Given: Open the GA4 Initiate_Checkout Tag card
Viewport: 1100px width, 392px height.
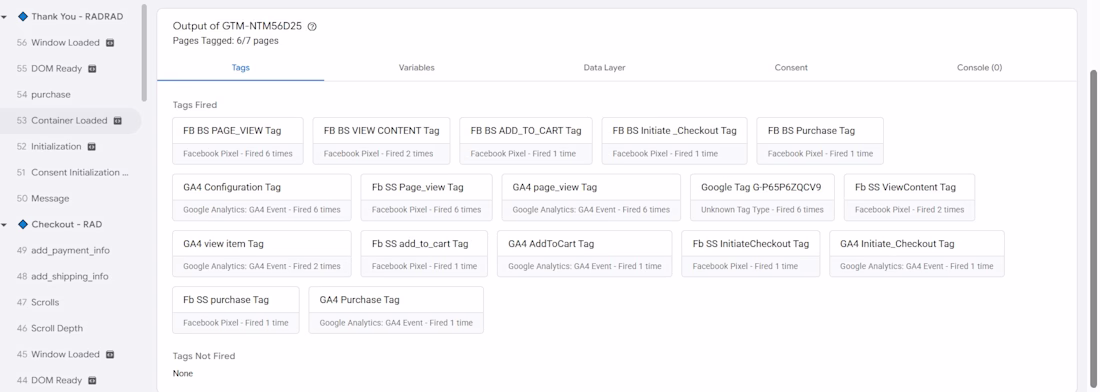Looking at the screenshot, I should [917, 254].
